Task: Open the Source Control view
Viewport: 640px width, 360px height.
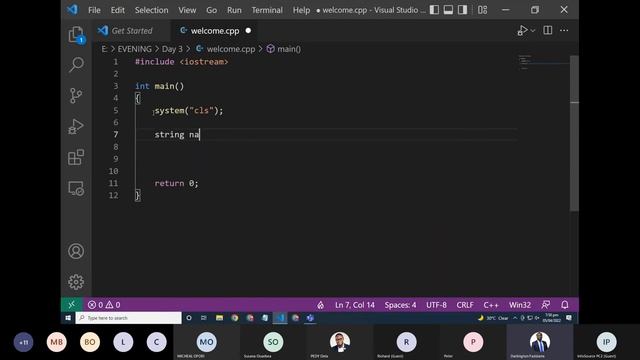Action: pos(76,96)
